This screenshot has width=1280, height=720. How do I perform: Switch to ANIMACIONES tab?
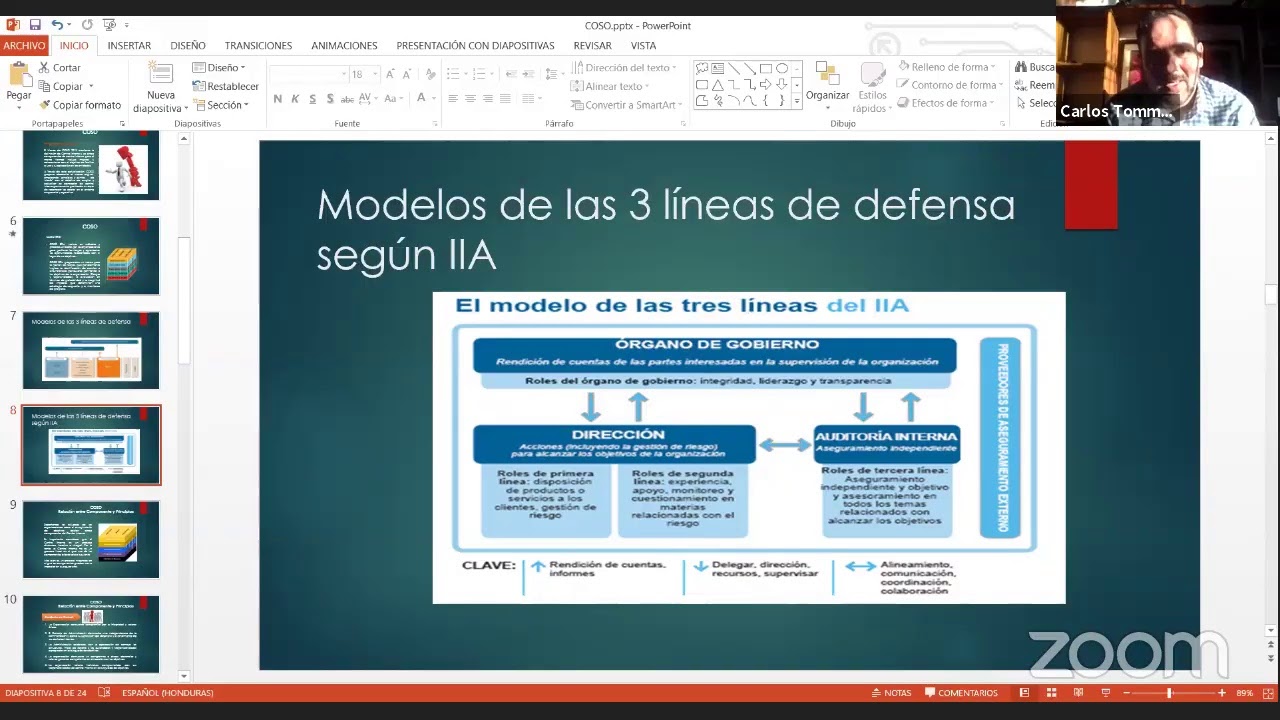click(x=344, y=45)
